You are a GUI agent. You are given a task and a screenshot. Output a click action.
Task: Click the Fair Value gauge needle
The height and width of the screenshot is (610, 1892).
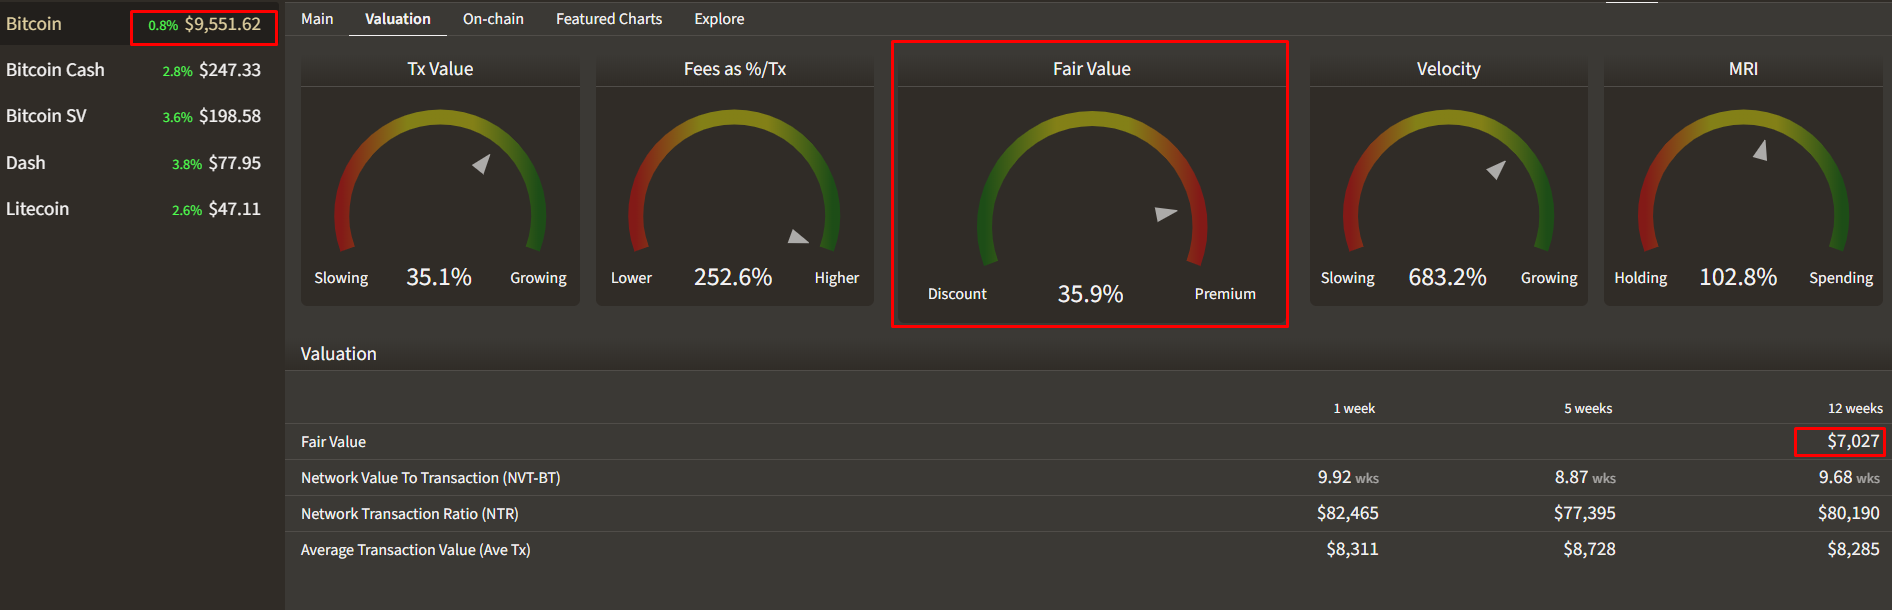tap(1166, 213)
